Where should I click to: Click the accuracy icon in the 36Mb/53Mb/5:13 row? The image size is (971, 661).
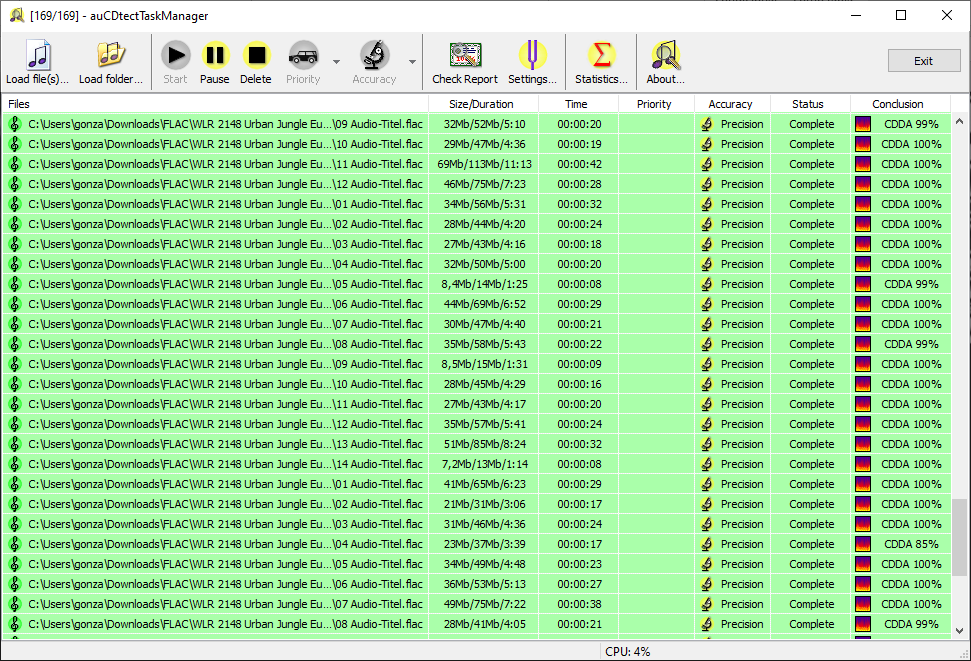pyautogui.click(x=707, y=584)
